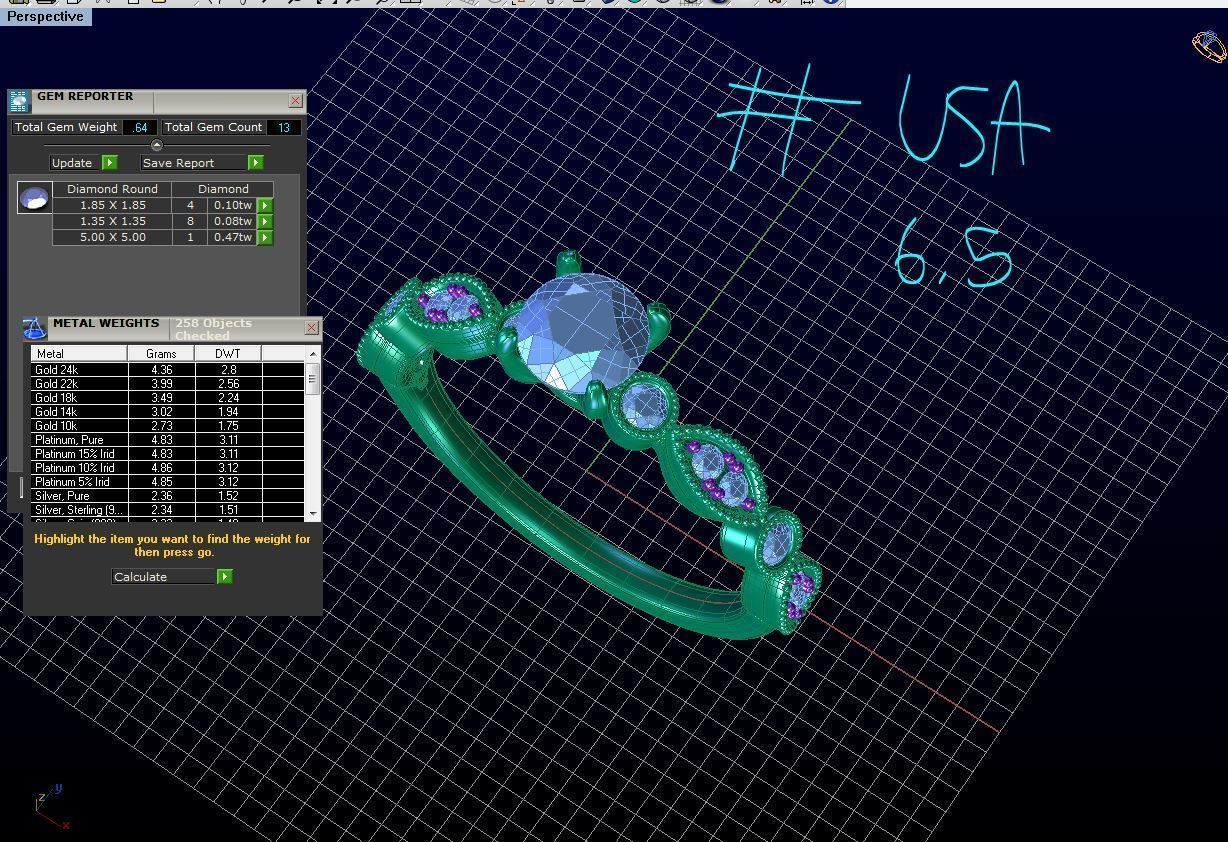Click the 258 Objects Checked label
1228x842 pixels.
(213, 329)
